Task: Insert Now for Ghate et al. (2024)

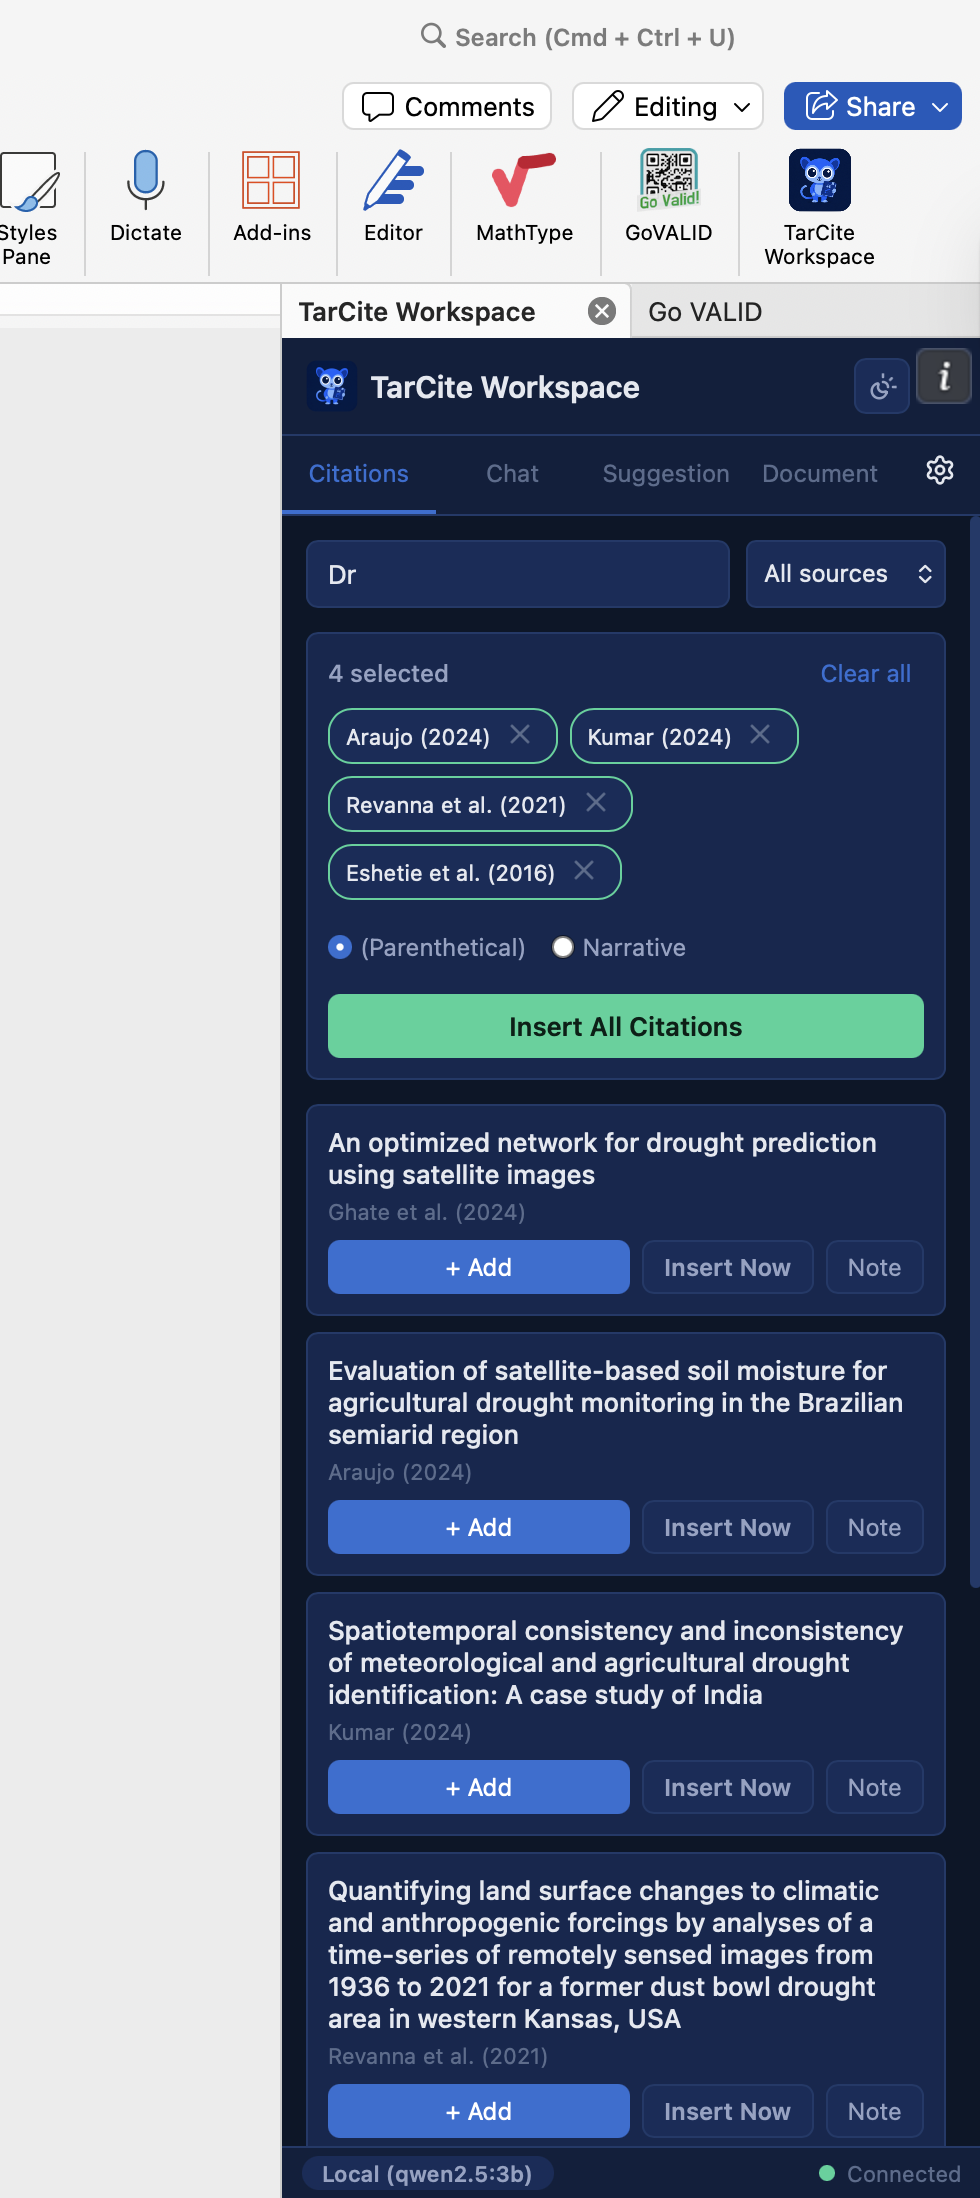Action: [728, 1267]
